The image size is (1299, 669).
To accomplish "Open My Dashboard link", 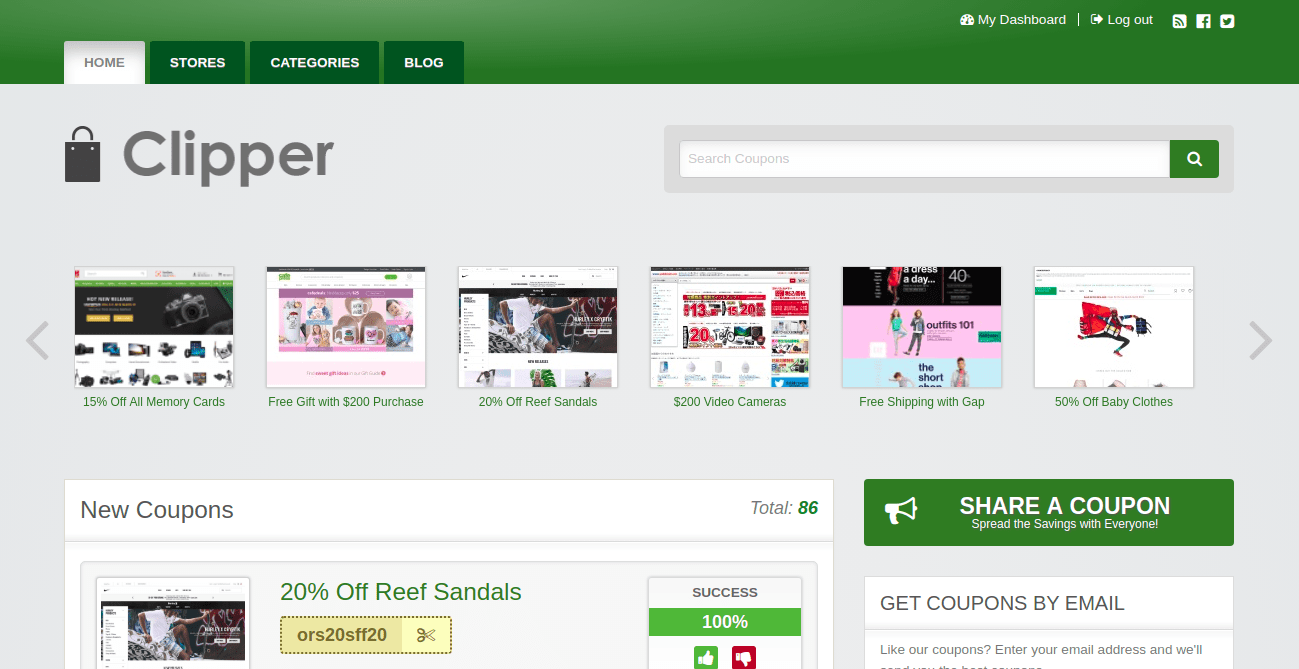I will 1013,20.
